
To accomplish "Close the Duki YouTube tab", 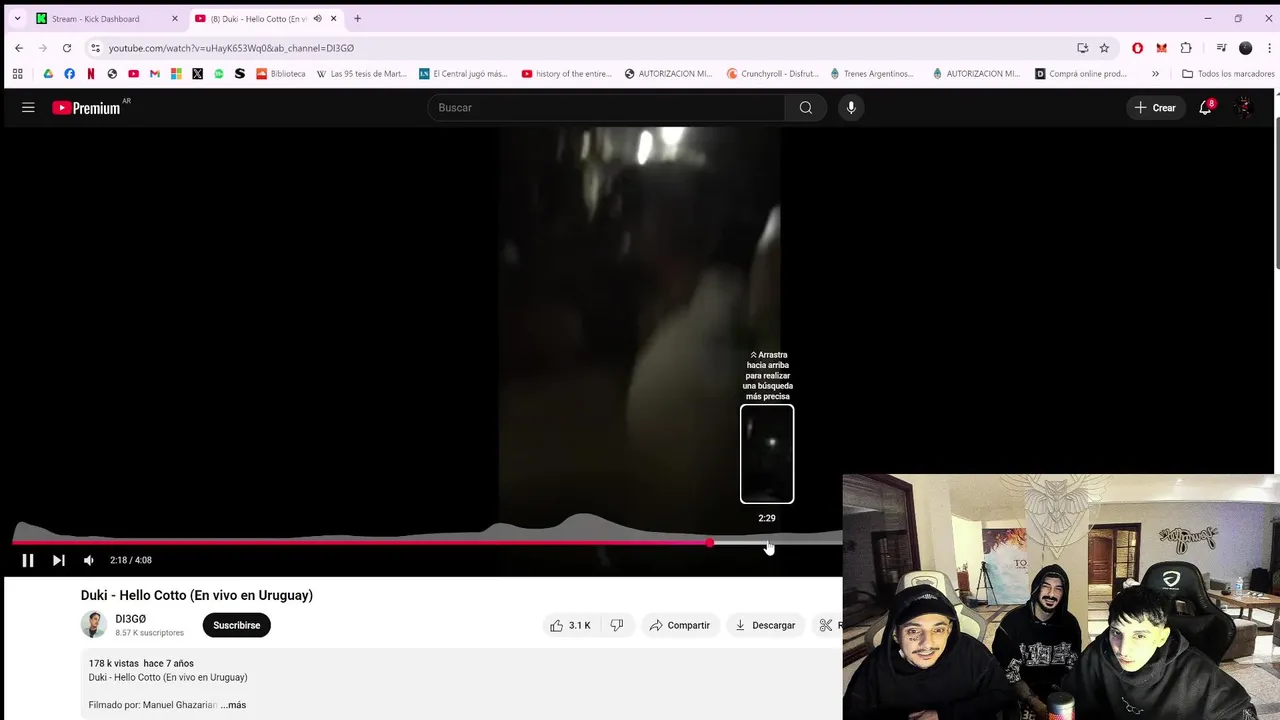I will pos(334,18).
